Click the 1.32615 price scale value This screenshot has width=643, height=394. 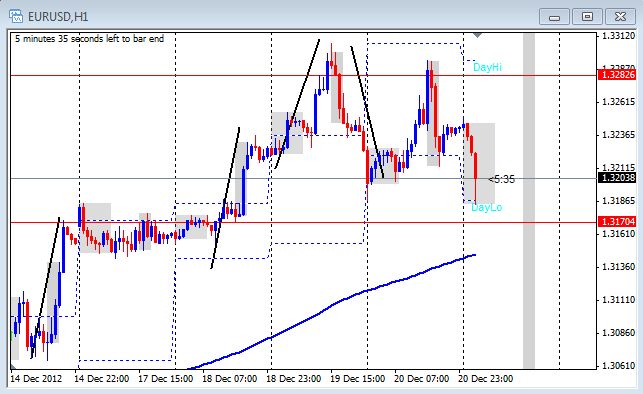pyautogui.click(x=618, y=102)
